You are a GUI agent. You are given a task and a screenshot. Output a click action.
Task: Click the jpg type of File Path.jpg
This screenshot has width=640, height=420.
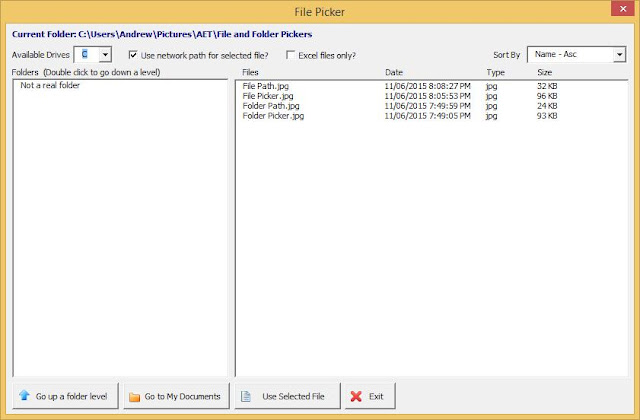[491, 87]
